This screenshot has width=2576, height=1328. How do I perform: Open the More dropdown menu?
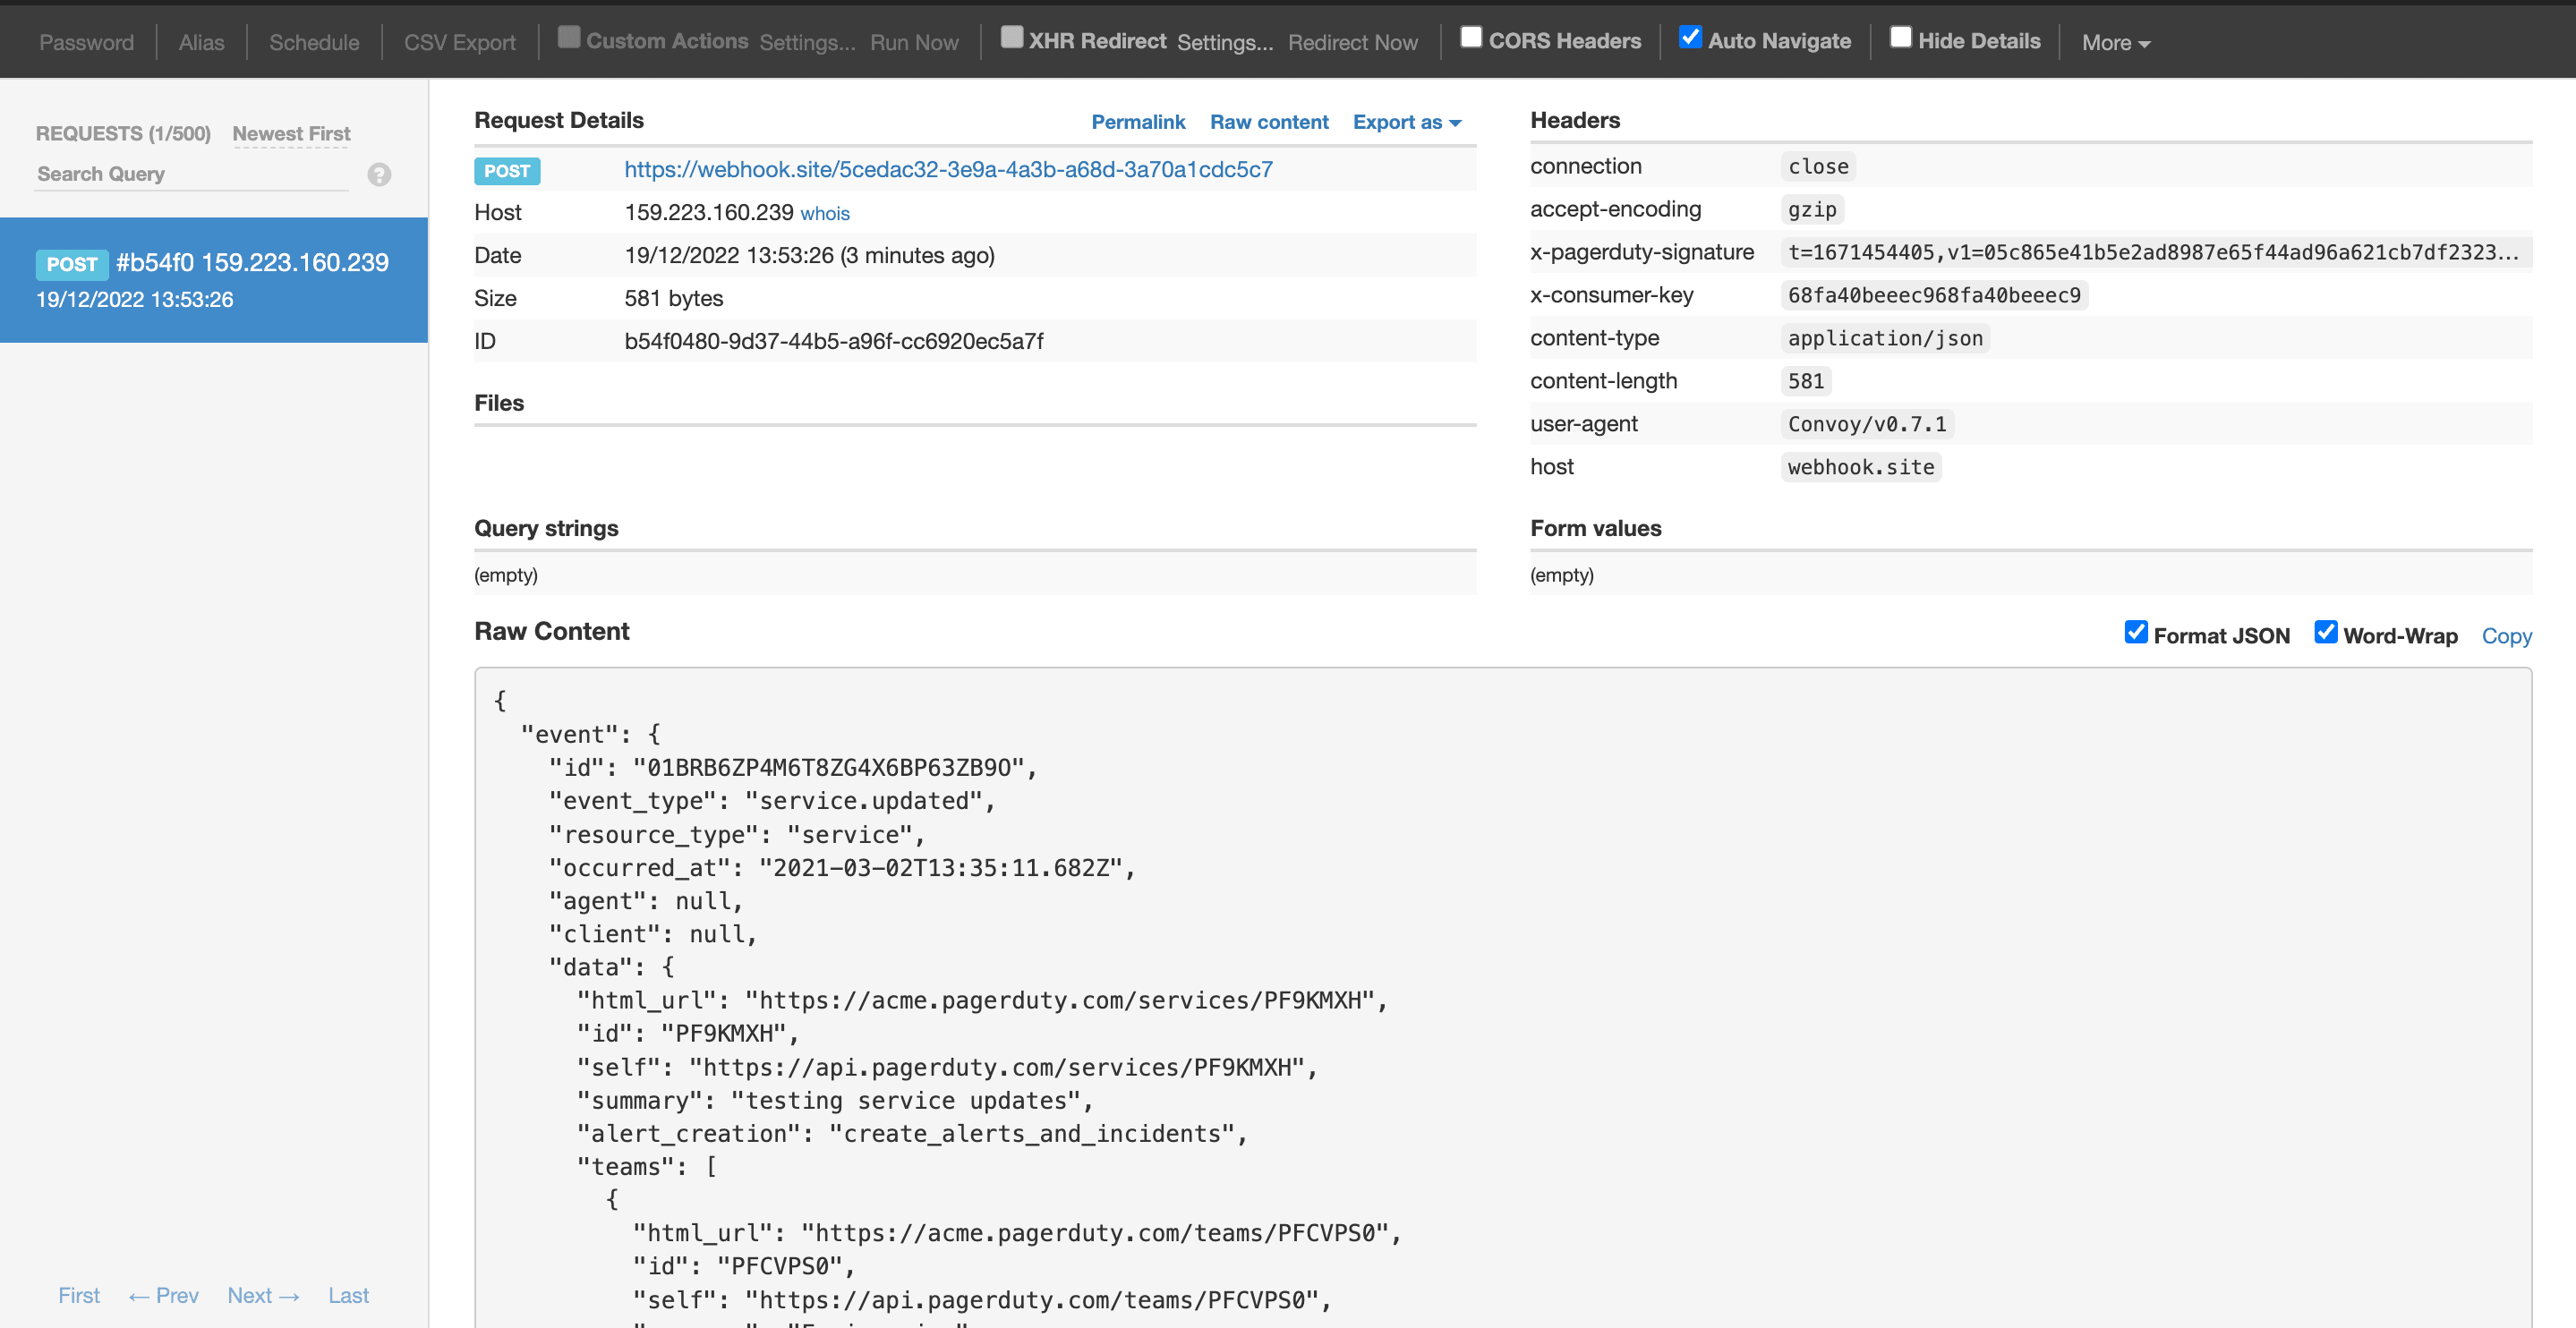(2114, 42)
